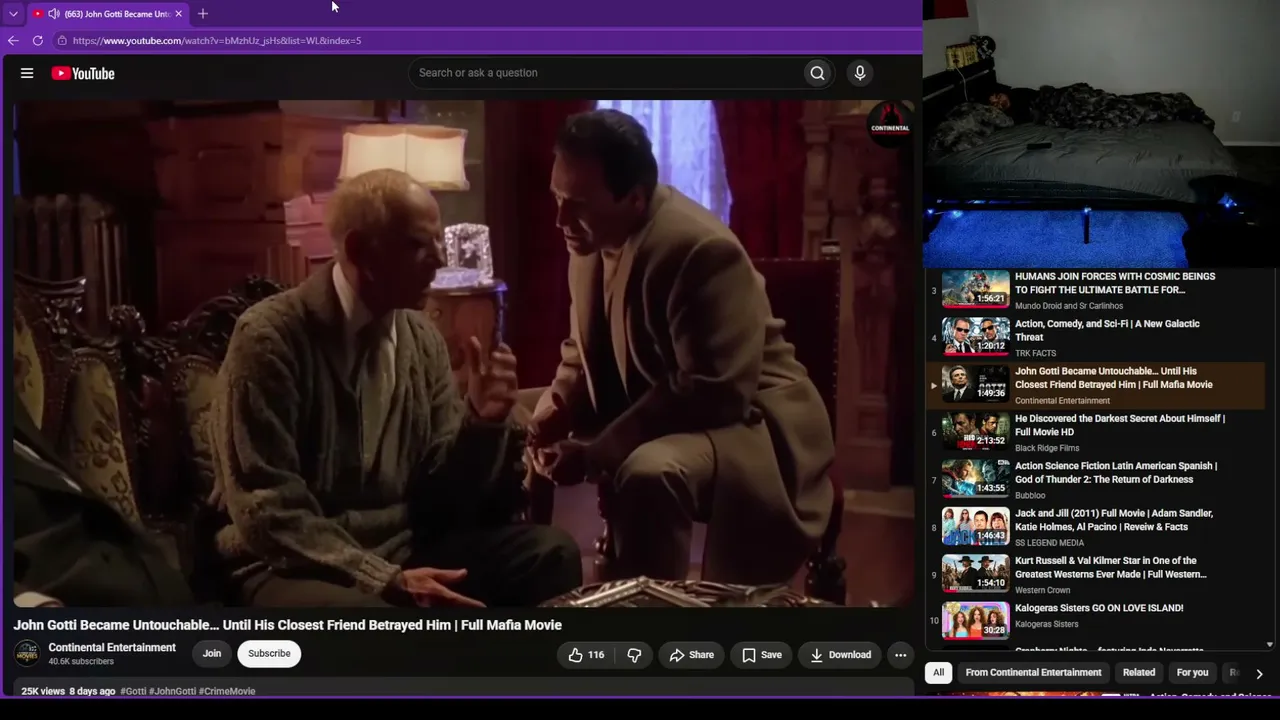1280x720 pixels.
Task: Click 'Mundo Droid and Sr Carlinhos' channel name
Action: (1069, 306)
